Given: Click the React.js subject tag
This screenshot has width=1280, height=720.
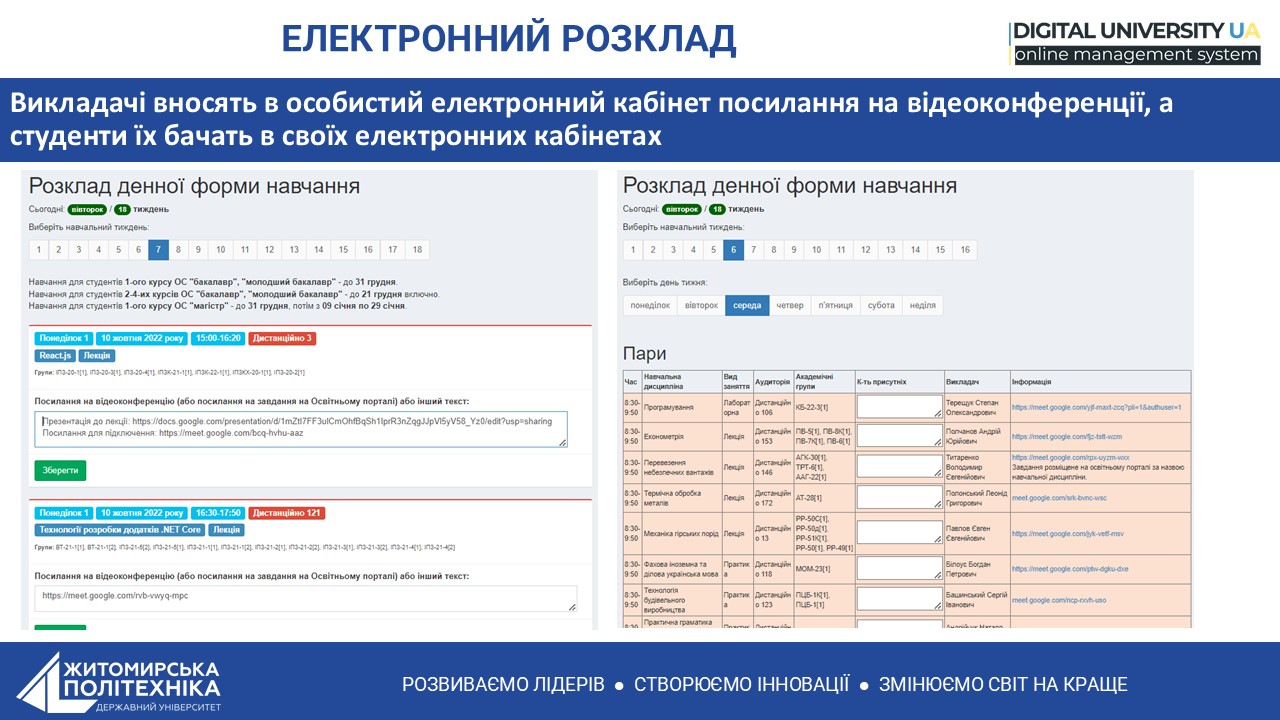Looking at the screenshot, I should [55, 355].
